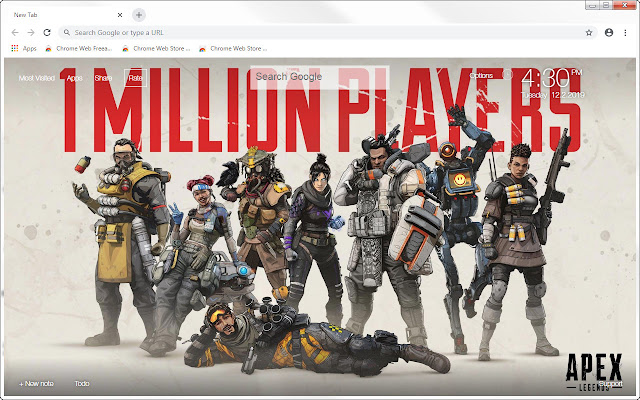Add a note with + New note
Screen dimensions: 640x400
pos(36,384)
